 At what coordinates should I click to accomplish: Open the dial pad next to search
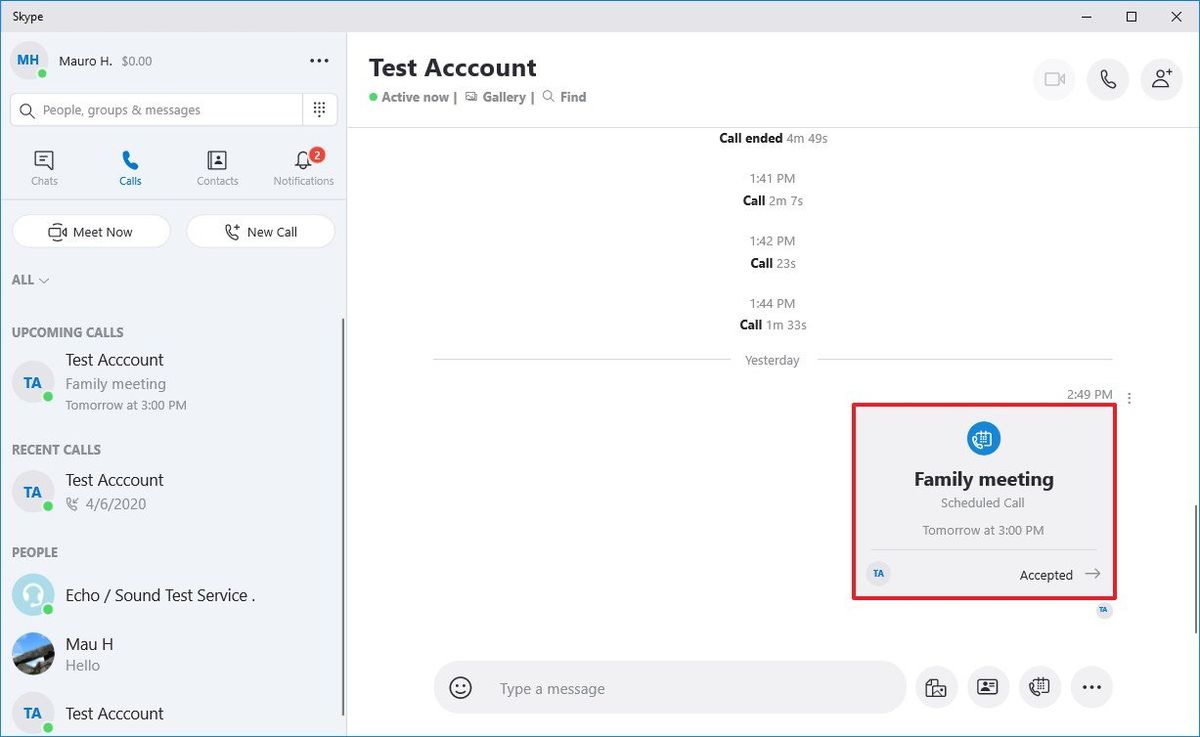(x=320, y=109)
